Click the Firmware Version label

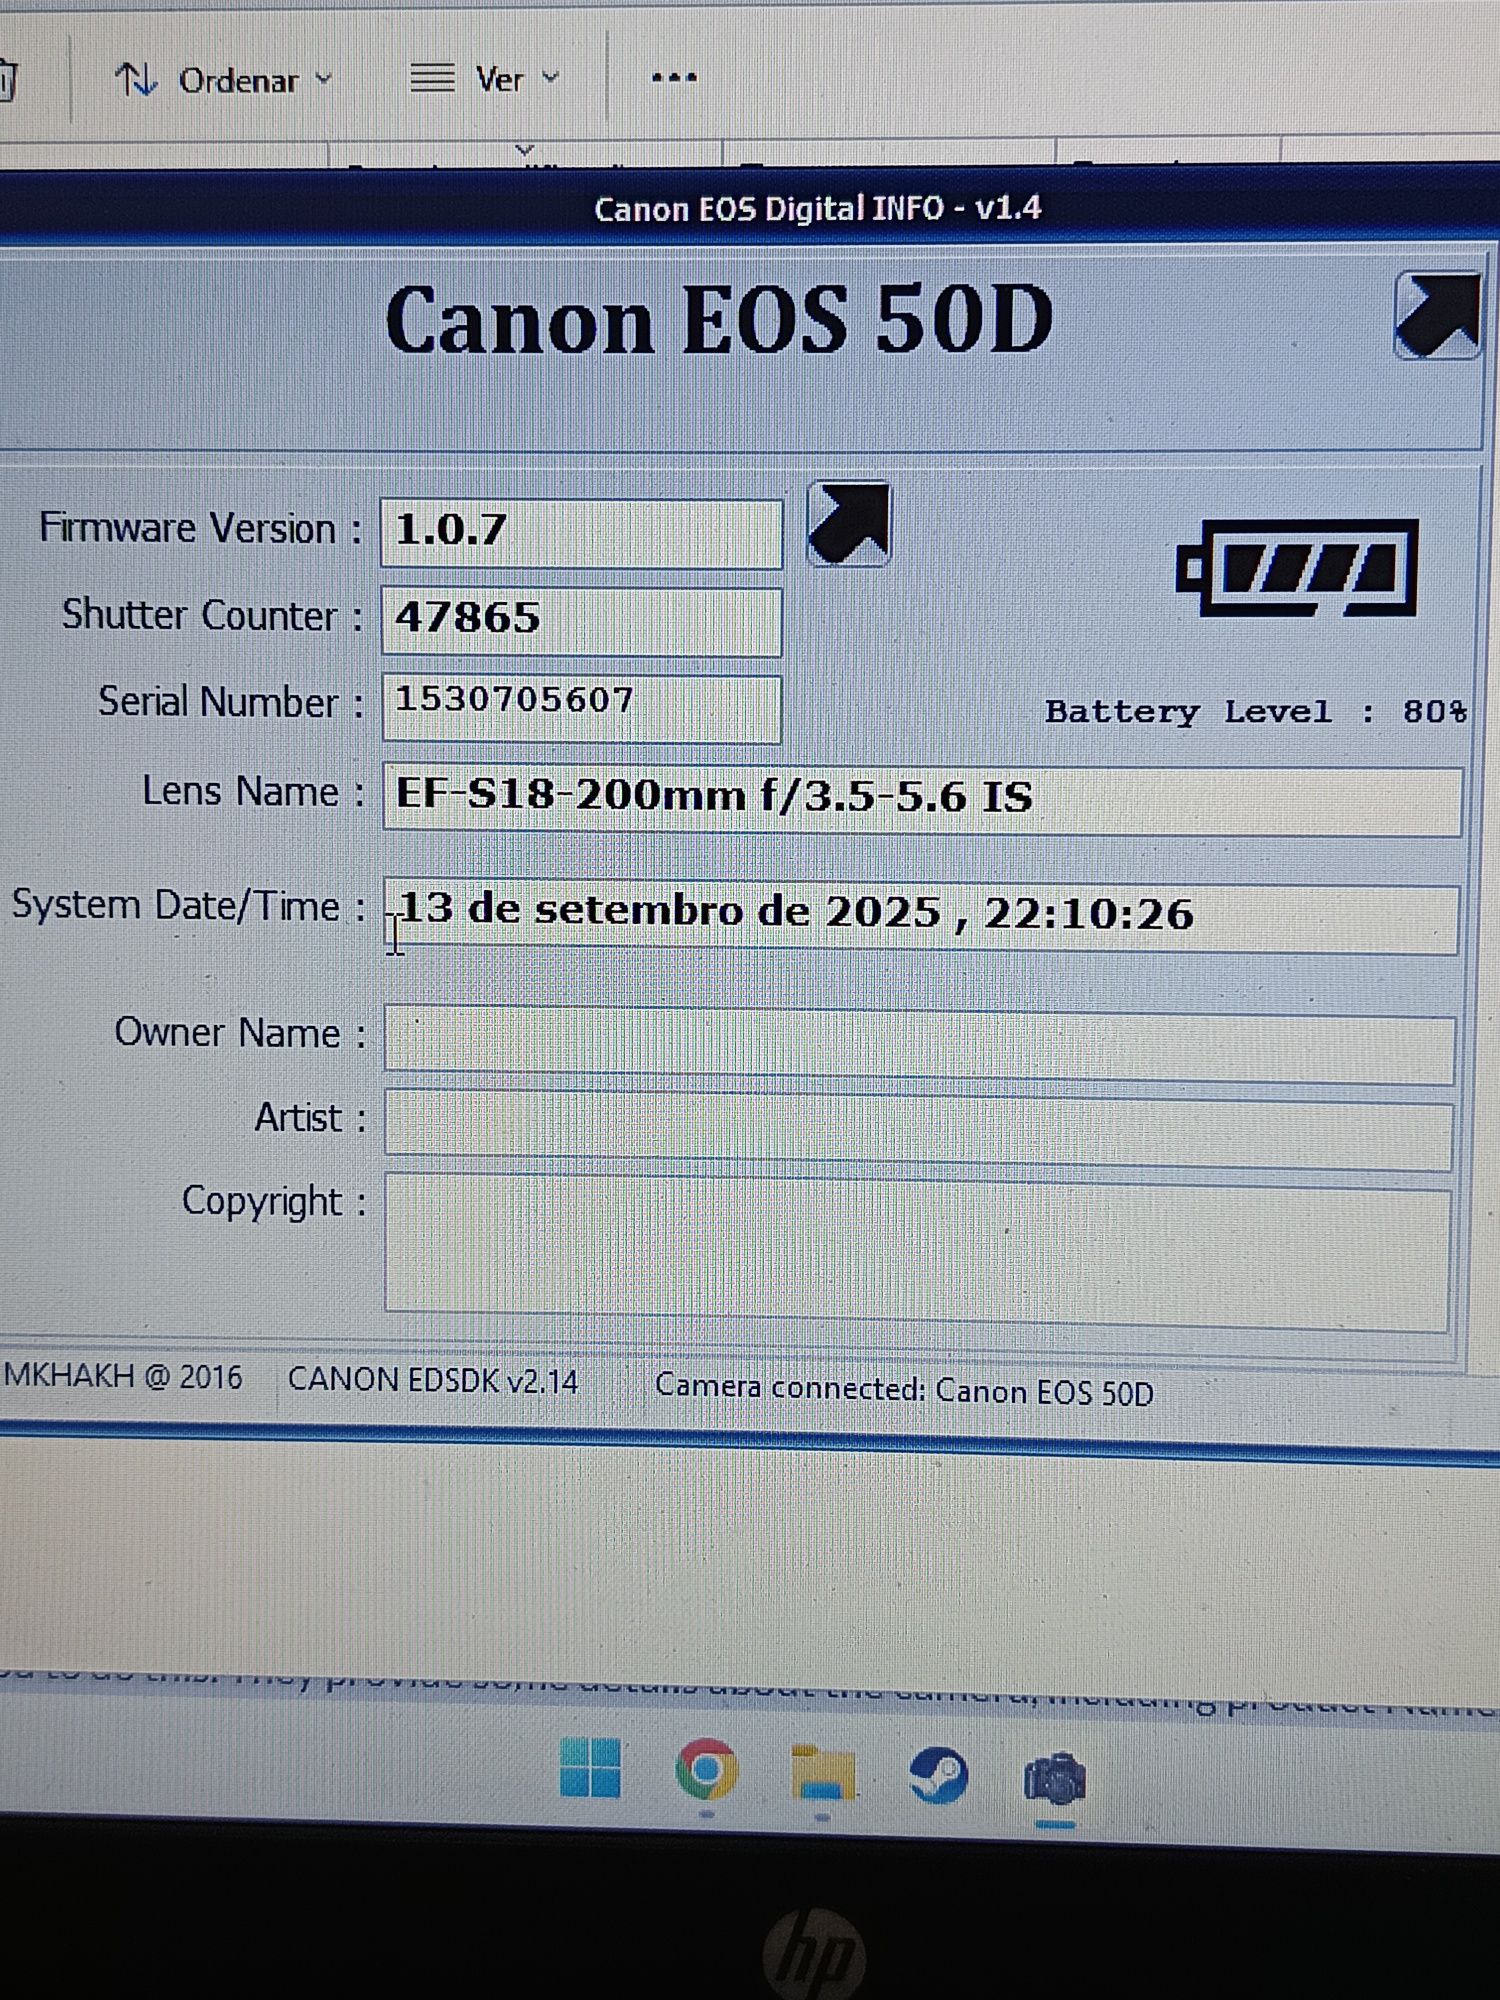tap(200, 528)
